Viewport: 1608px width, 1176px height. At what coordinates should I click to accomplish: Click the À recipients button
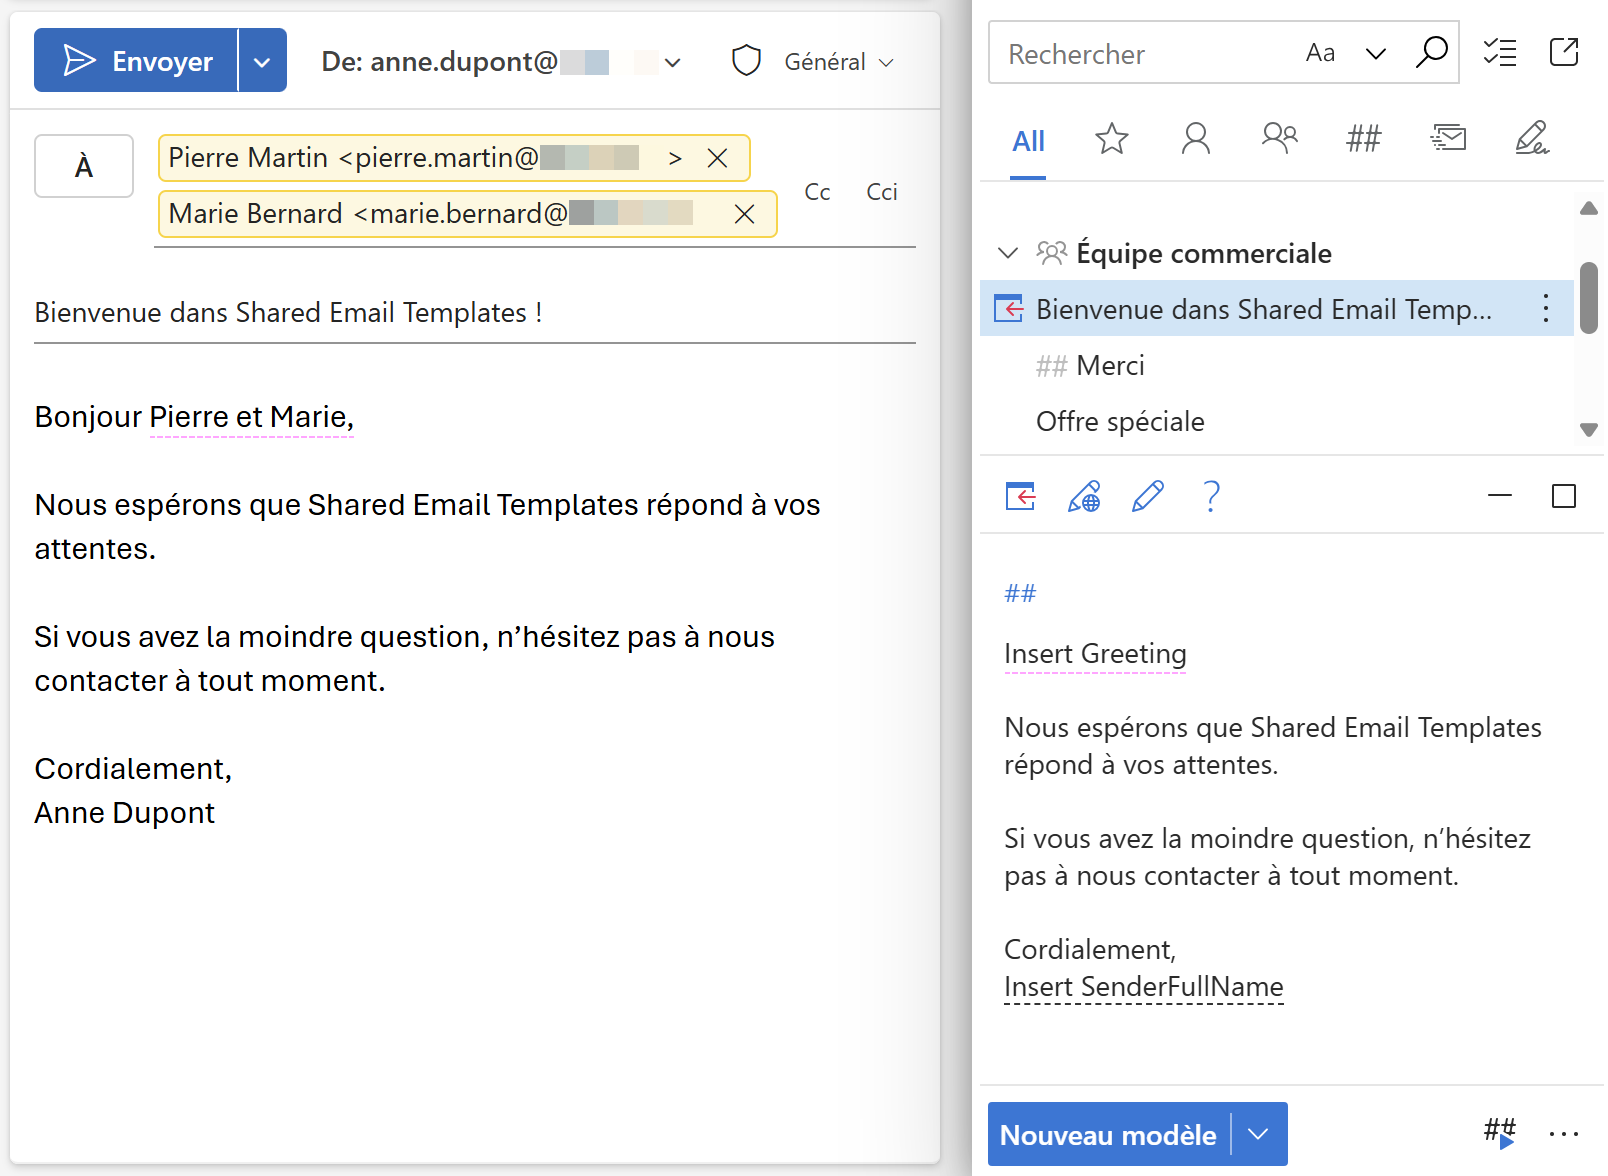pos(84,166)
